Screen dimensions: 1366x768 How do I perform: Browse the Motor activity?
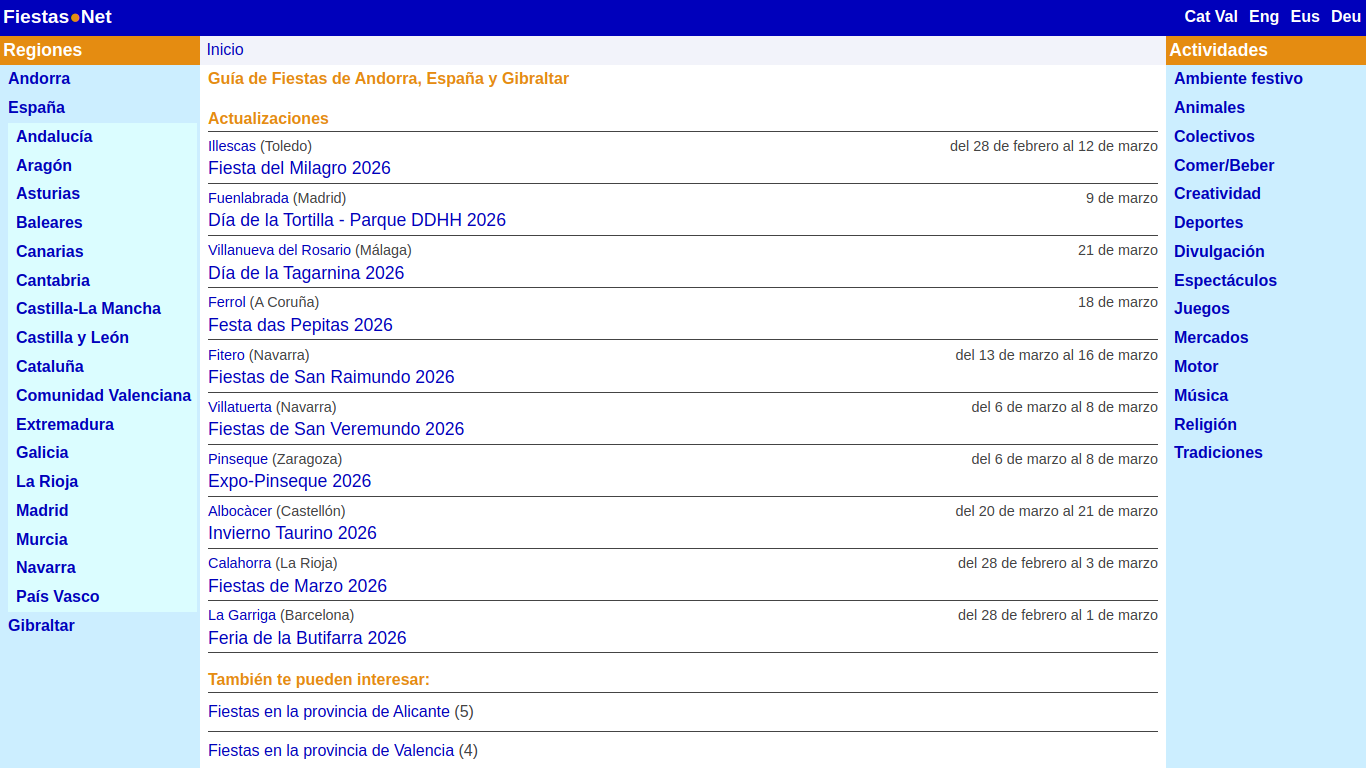(1196, 367)
